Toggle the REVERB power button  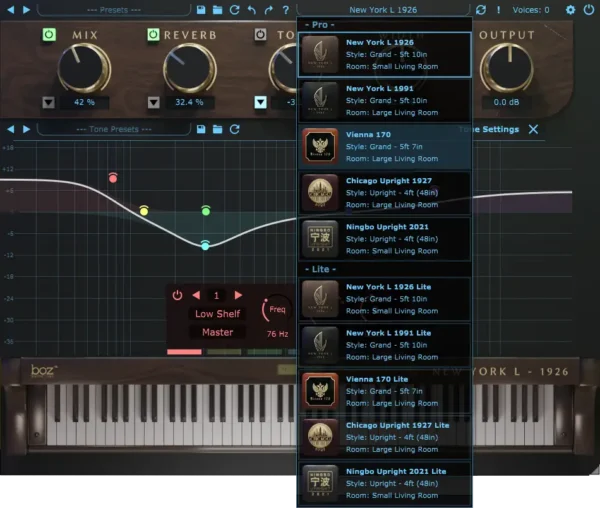tap(153, 35)
